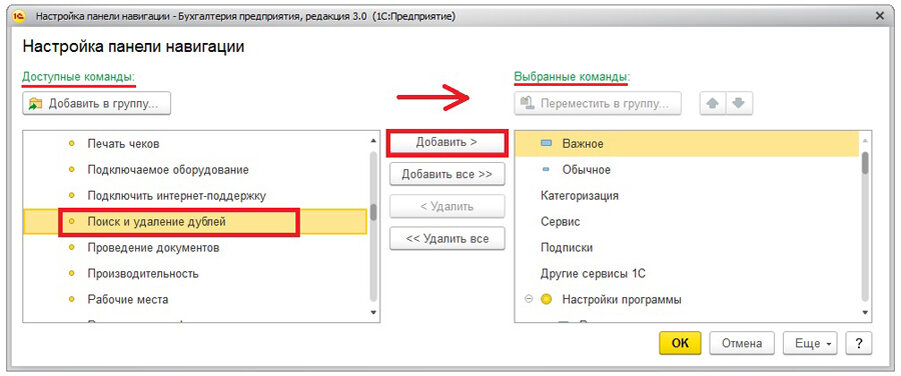Click the Move down arrow icon

739,103
